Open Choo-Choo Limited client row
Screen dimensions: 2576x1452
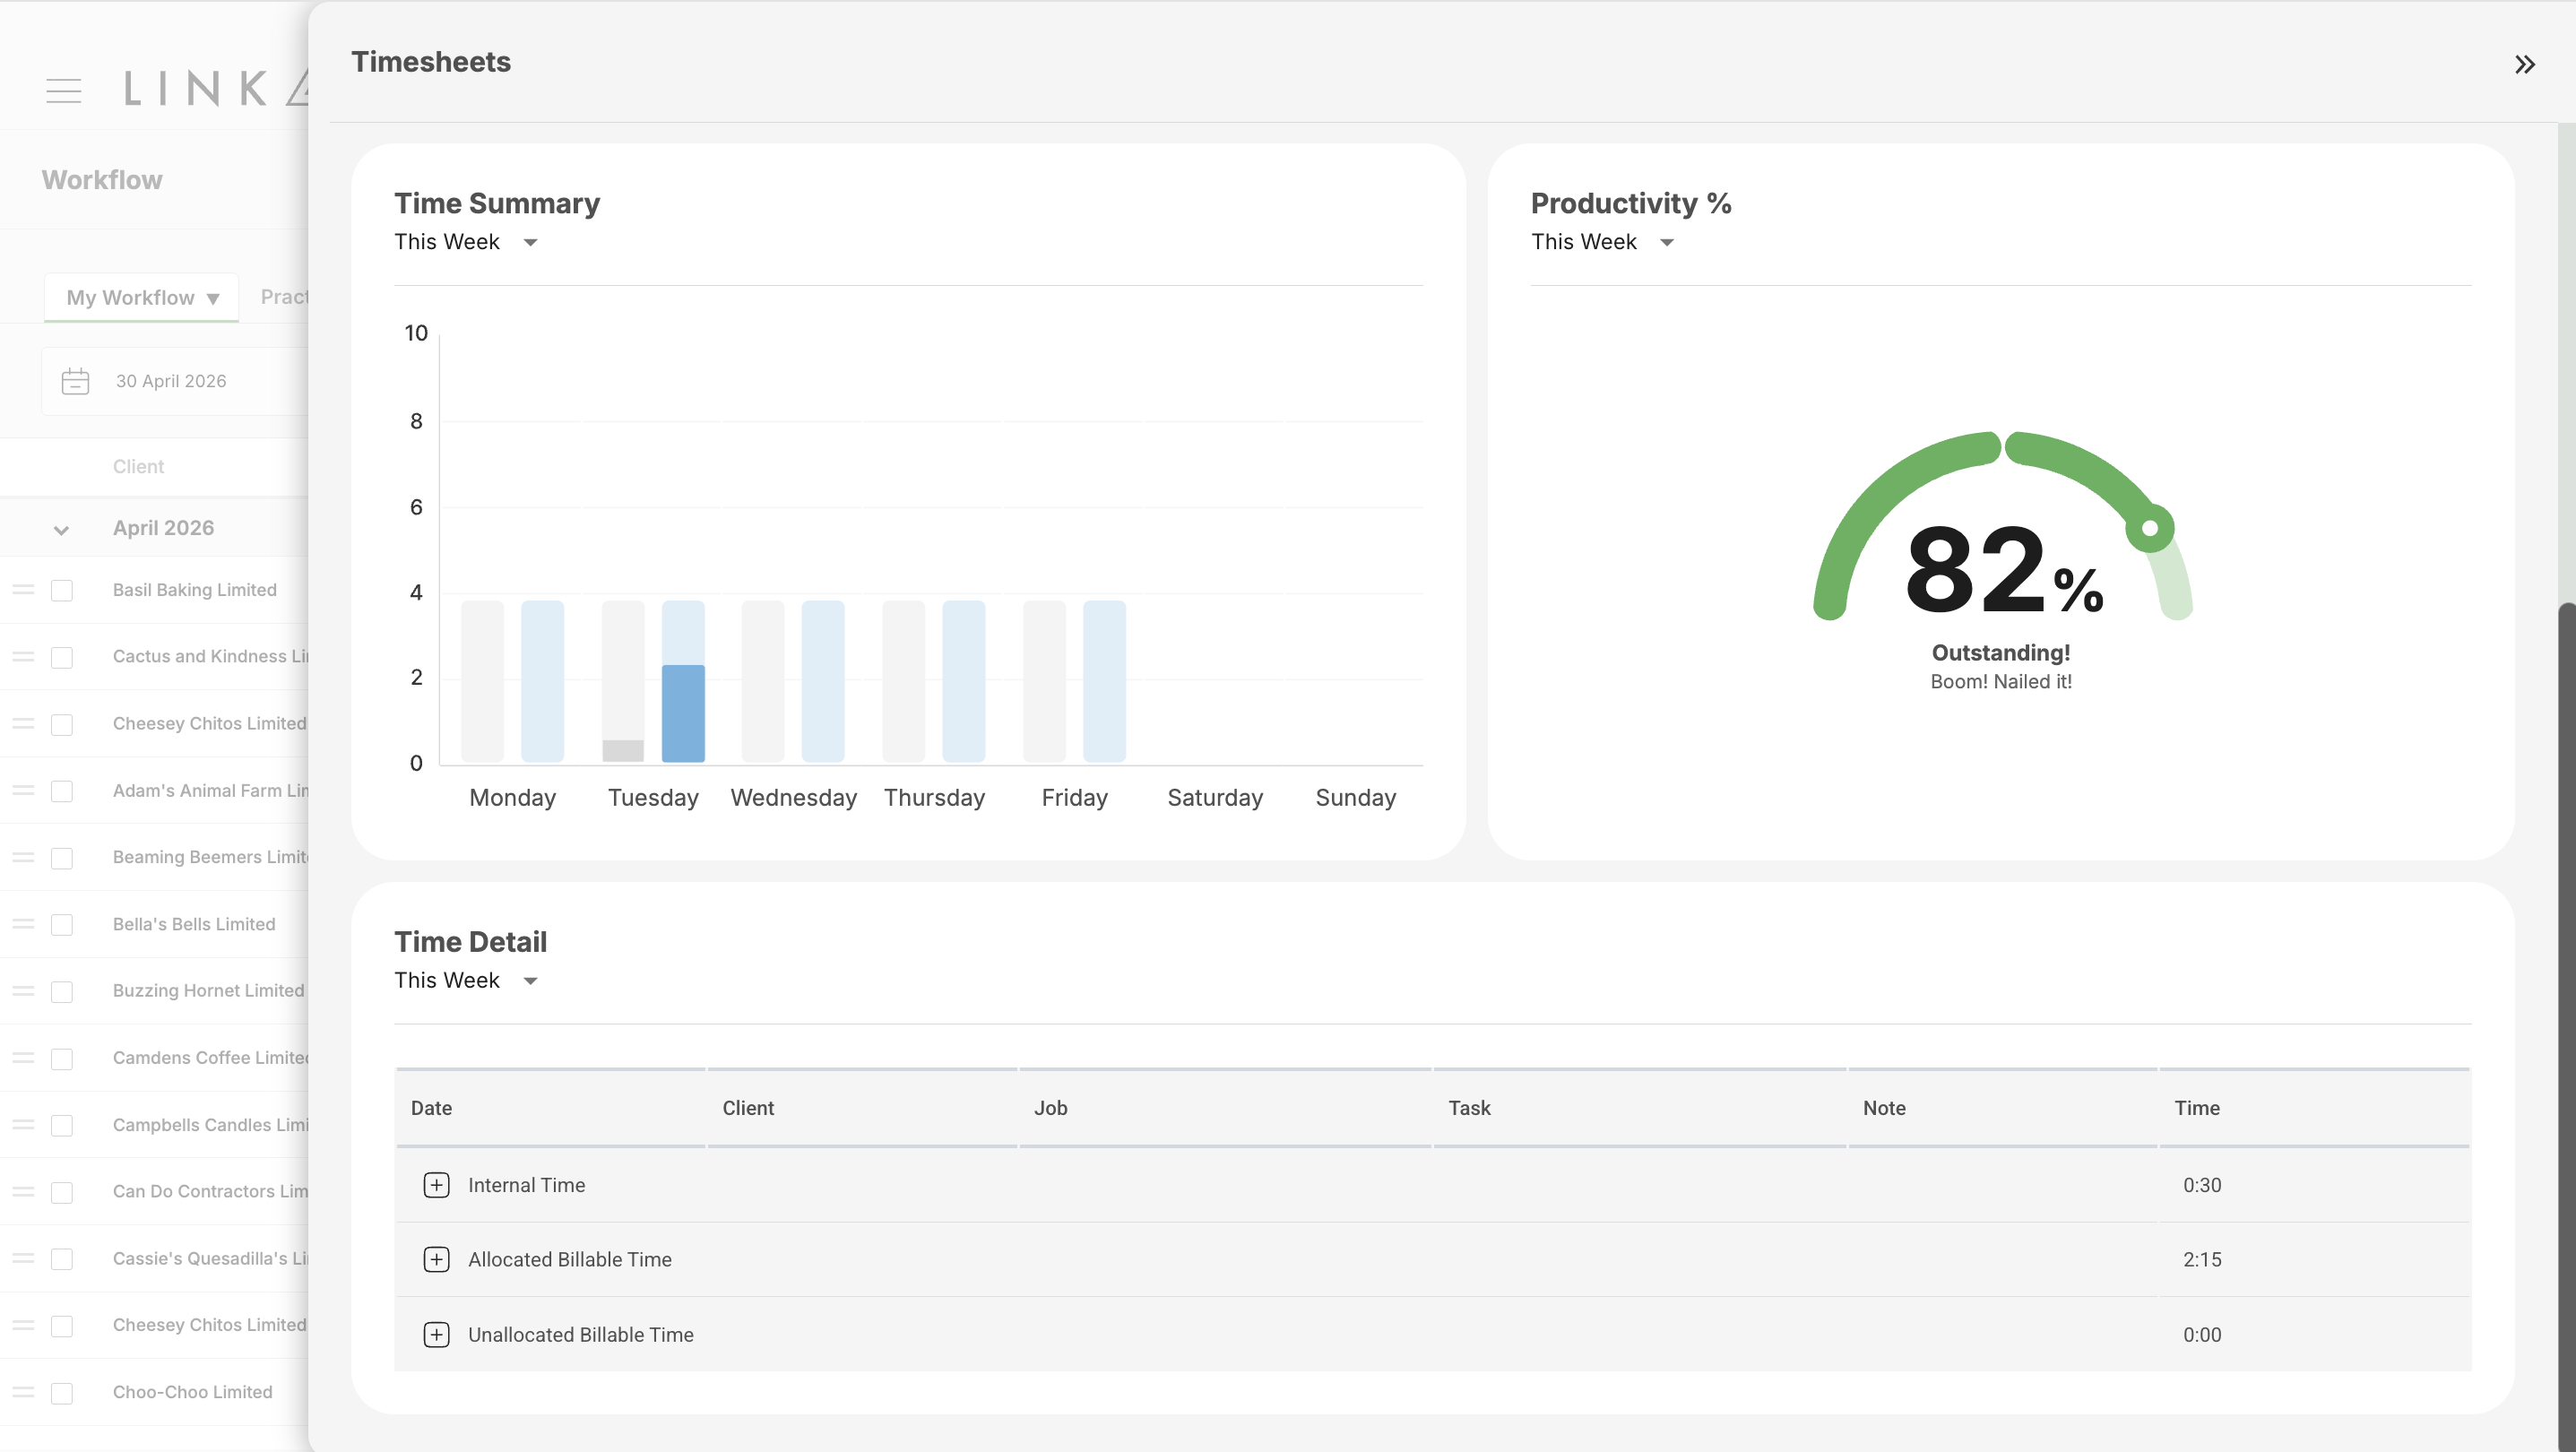point(192,1392)
